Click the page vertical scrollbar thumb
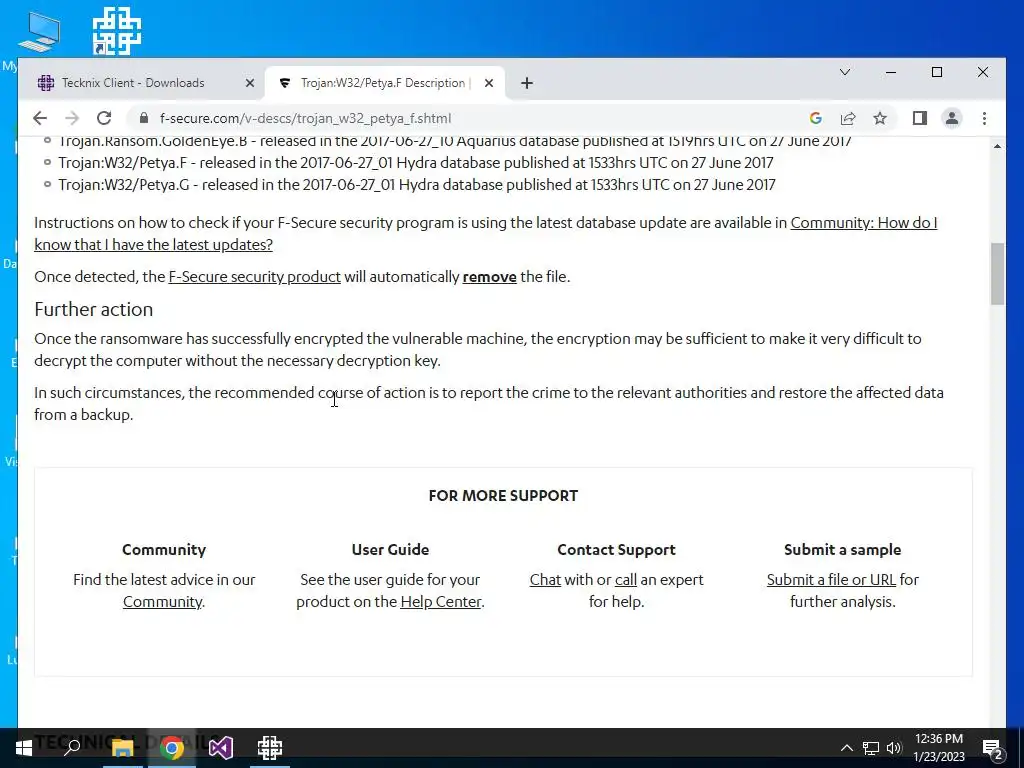The width and height of the screenshot is (1024, 768). pyautogui.click(x=997, y=274)
